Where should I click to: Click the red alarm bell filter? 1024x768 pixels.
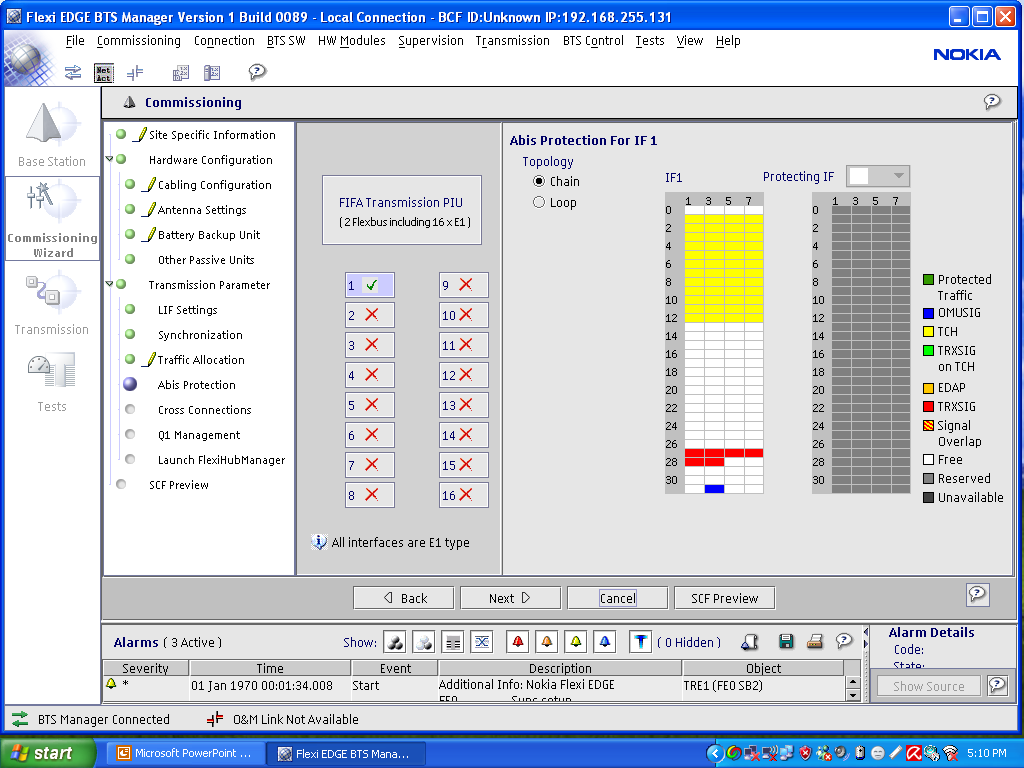click(x=517, y=642)
